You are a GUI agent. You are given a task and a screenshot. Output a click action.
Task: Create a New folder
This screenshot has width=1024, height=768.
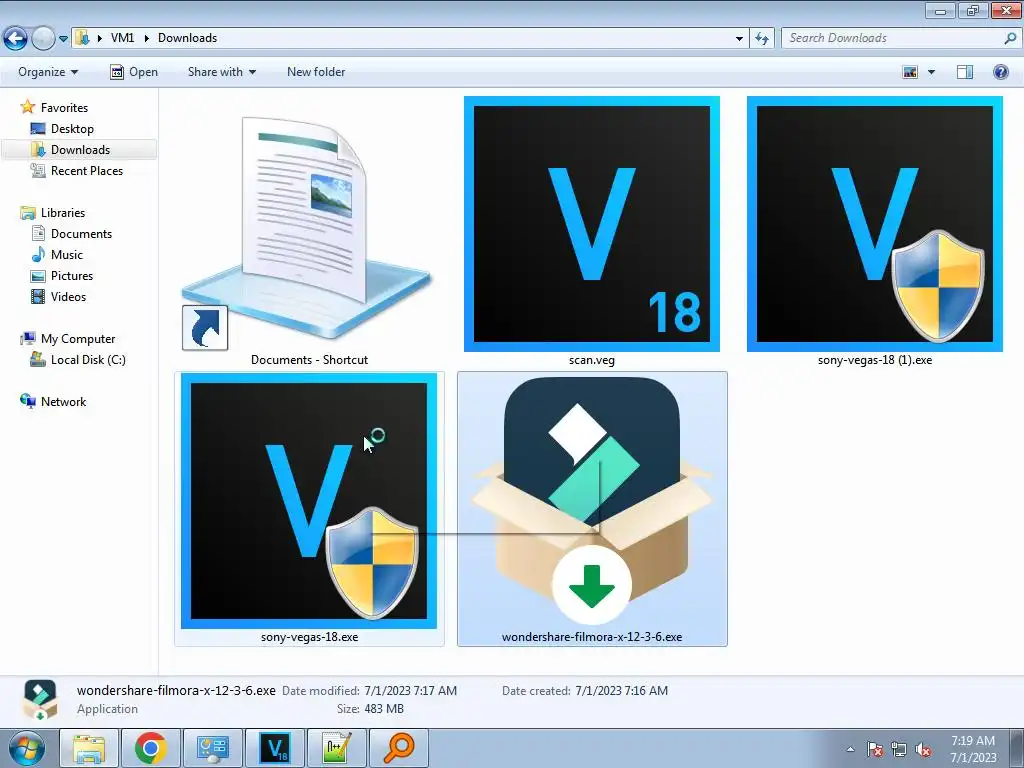tap(316, 72)
